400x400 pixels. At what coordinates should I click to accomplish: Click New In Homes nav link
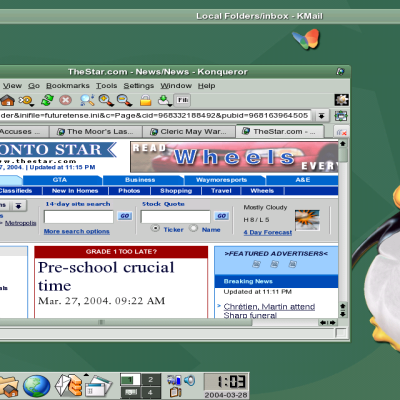(x=75, y=191)
